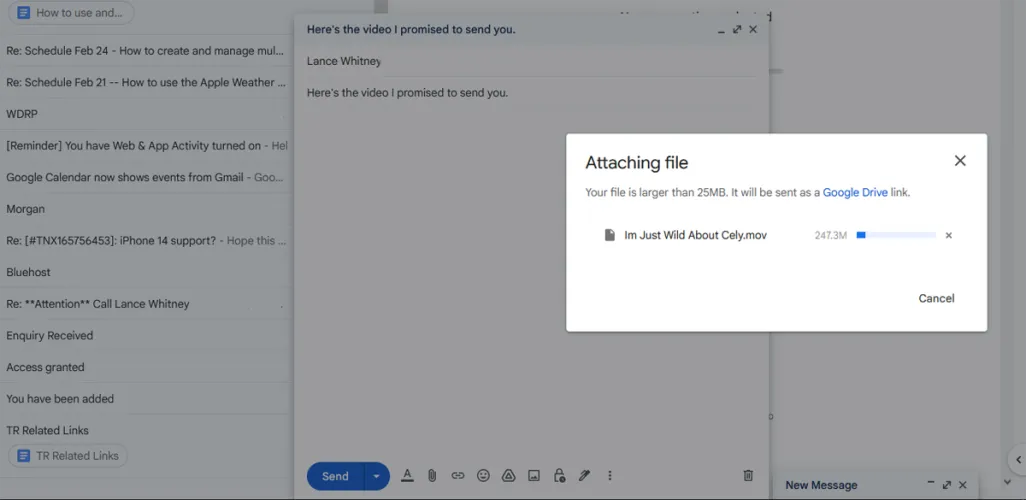Open the Google Drive link

tap(855, 192)
